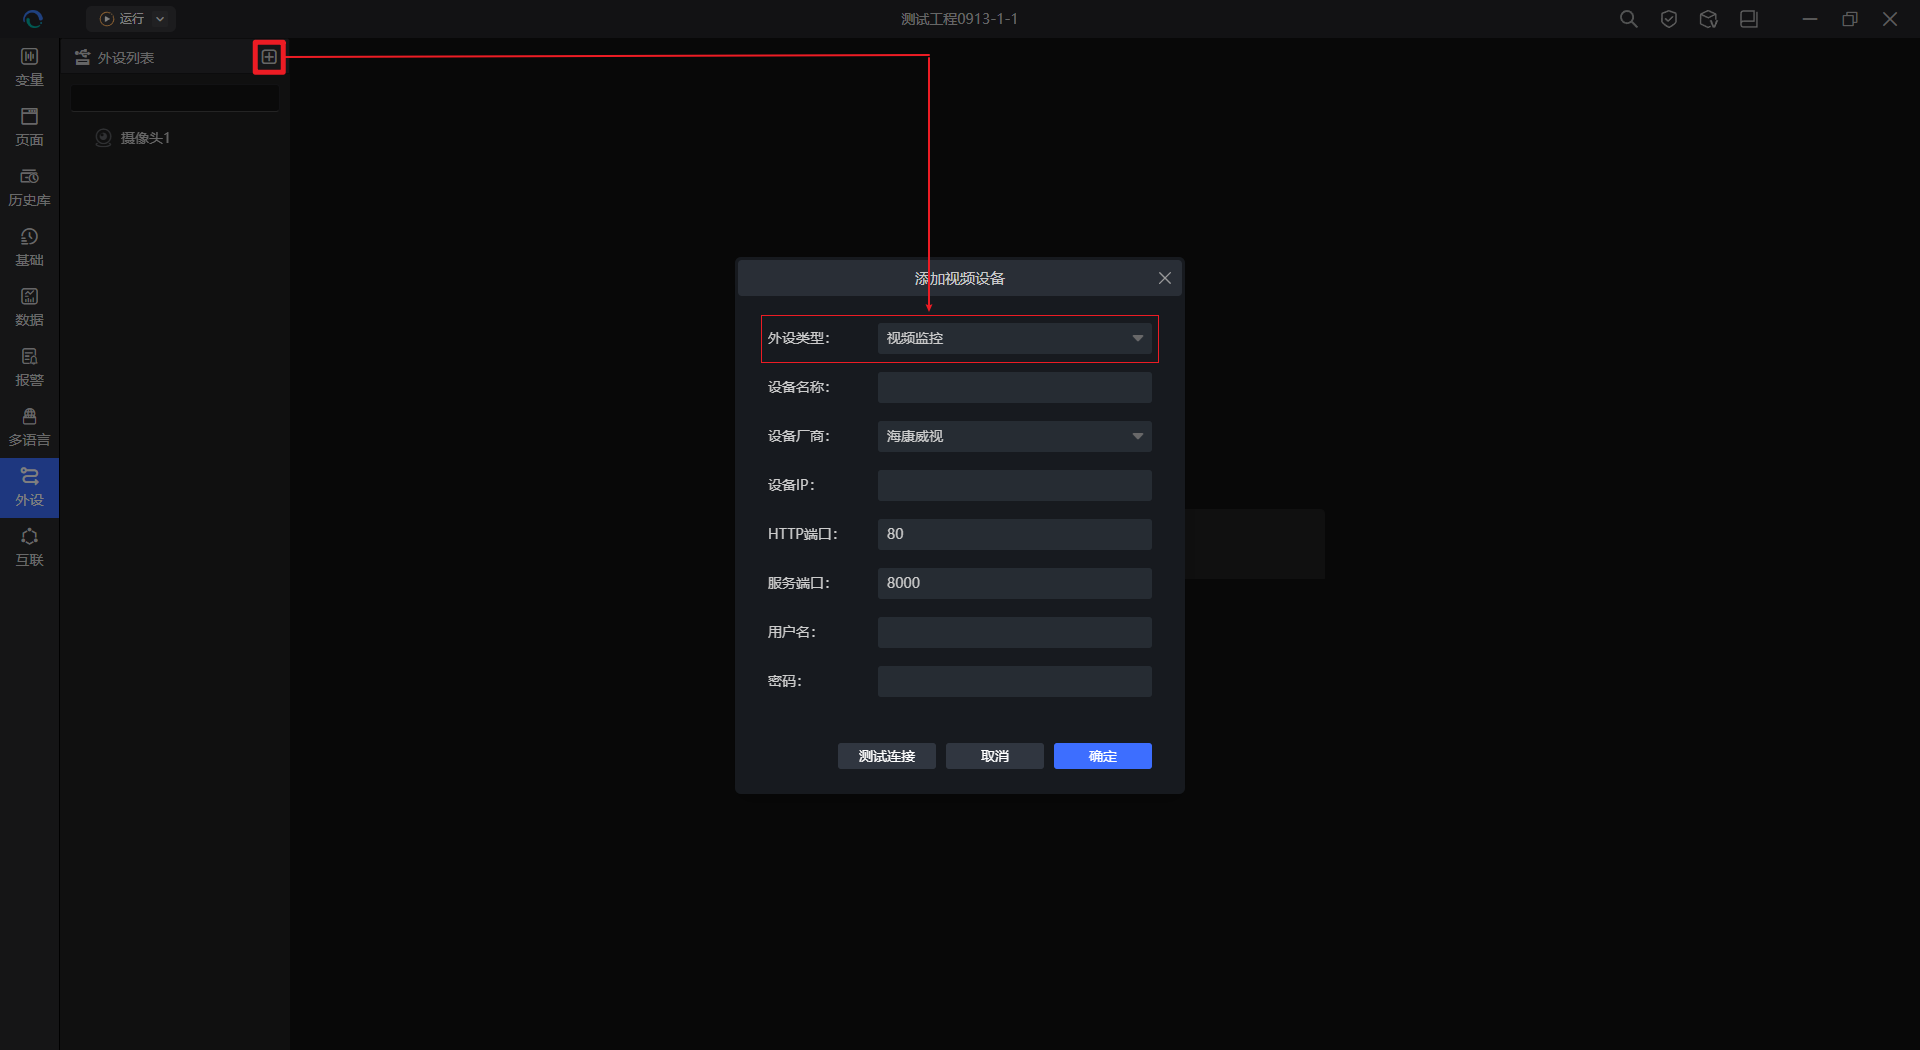Click the peripheral list search field

pyautogui.click(x=174, y=97)
